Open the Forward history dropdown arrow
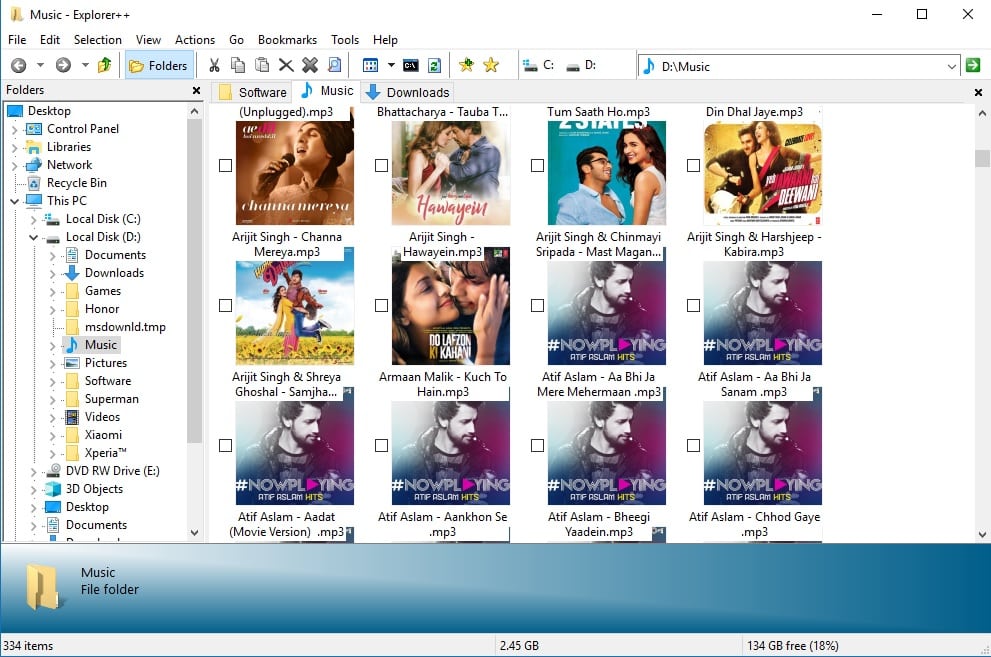The height and width of the screenshot is (657, 991). point(85,65)
